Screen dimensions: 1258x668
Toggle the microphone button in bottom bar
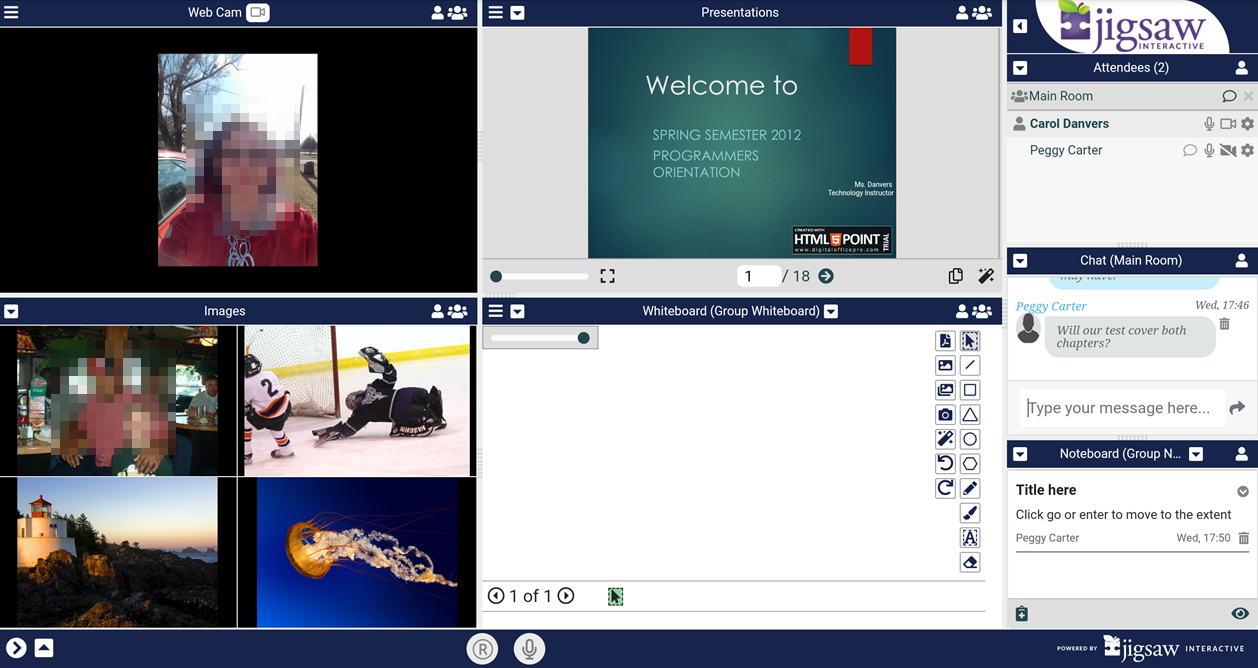point(529,649)
